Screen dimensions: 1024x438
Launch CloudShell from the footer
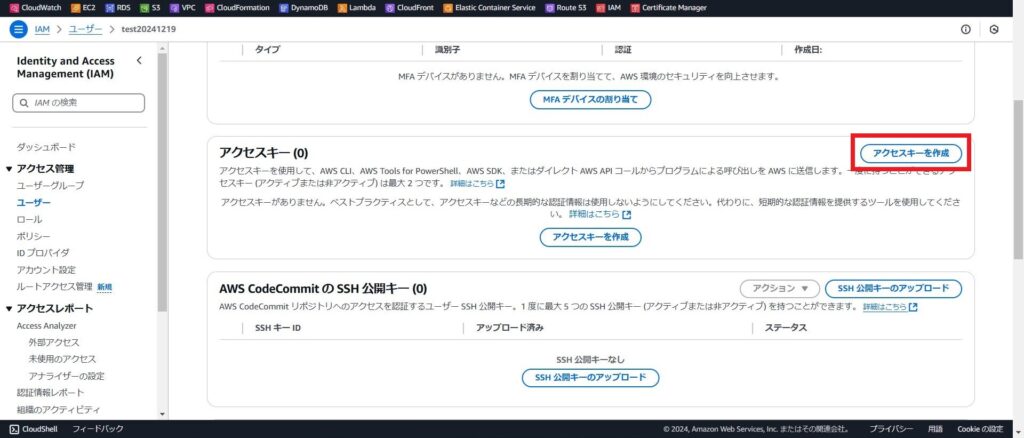33,429
